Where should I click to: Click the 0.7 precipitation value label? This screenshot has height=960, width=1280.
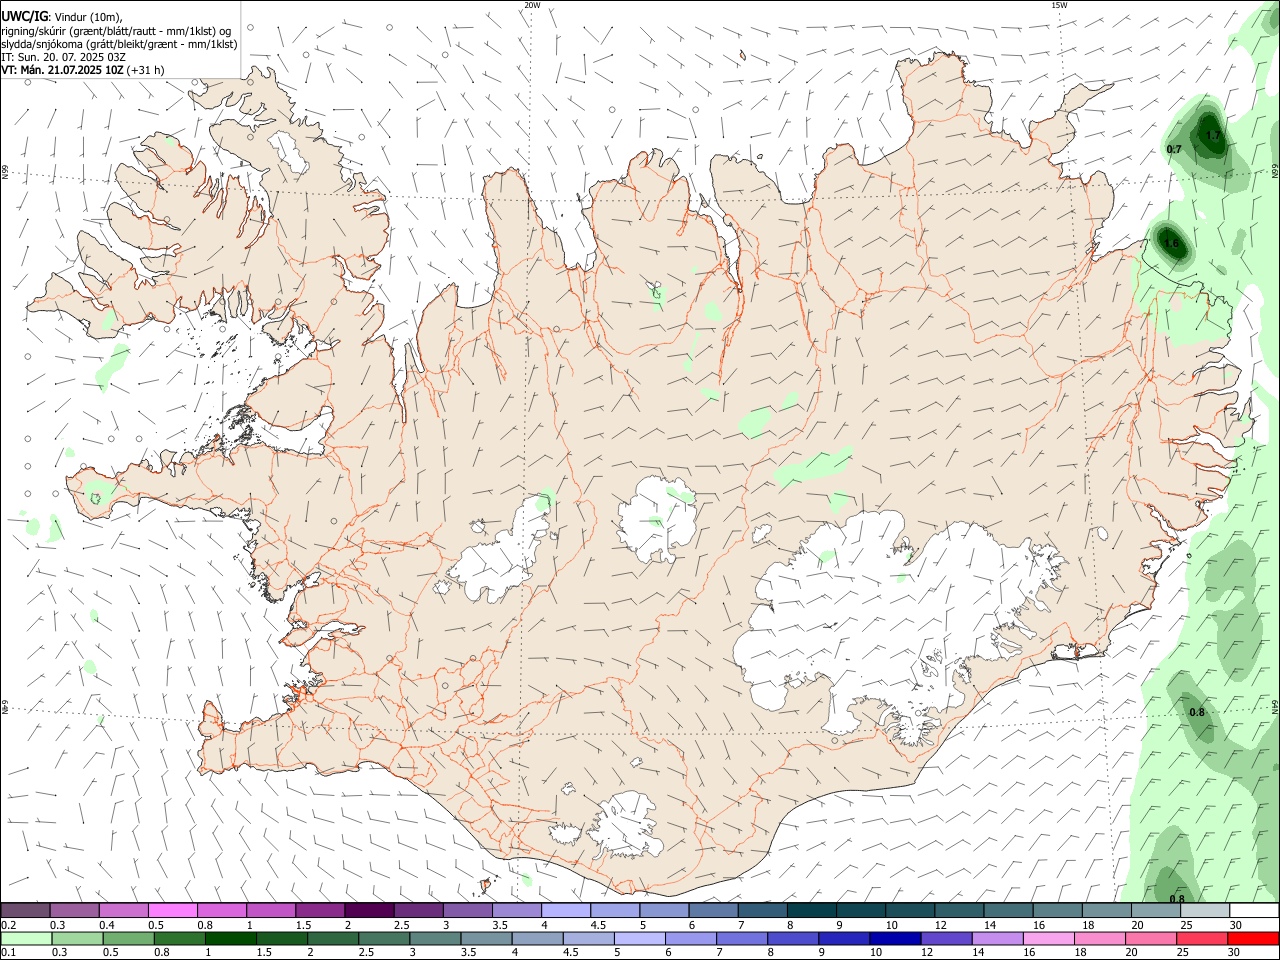1174,149
